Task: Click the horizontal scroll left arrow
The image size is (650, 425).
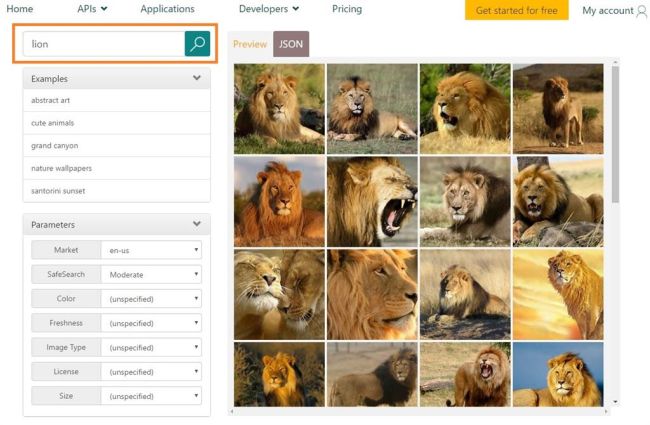Action: pos(232,411)
